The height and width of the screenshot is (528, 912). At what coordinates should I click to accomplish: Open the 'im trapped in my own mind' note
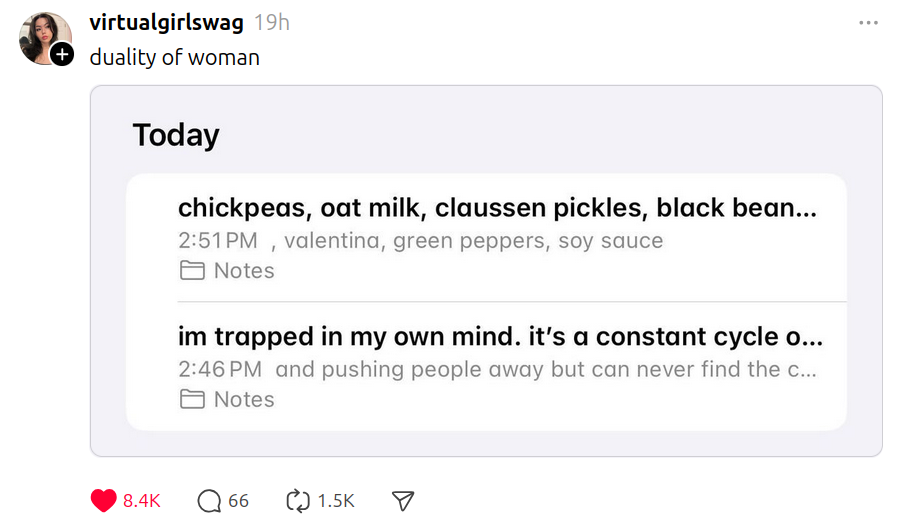[x=500, y=337]
